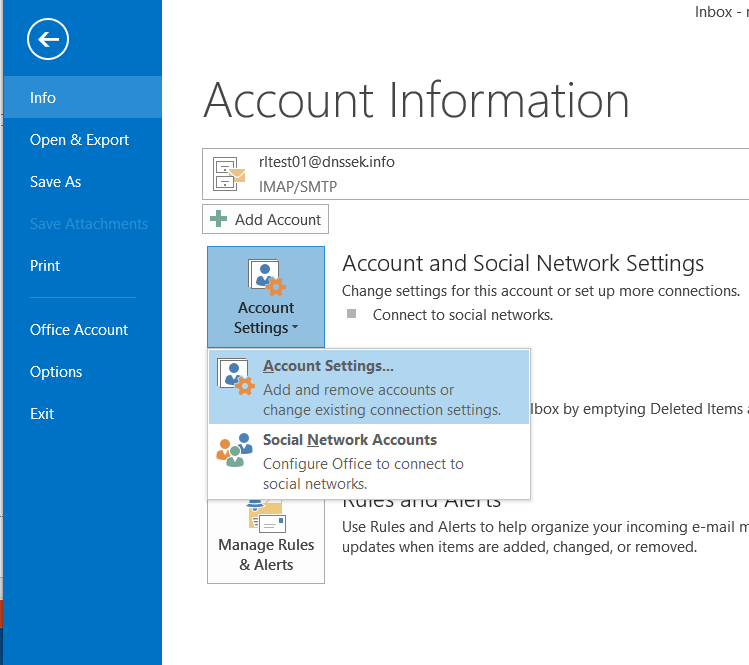This screenshot has width=749, height=665.
Task: Select the Info tab in the sidebar
Action: coord(43,98)
